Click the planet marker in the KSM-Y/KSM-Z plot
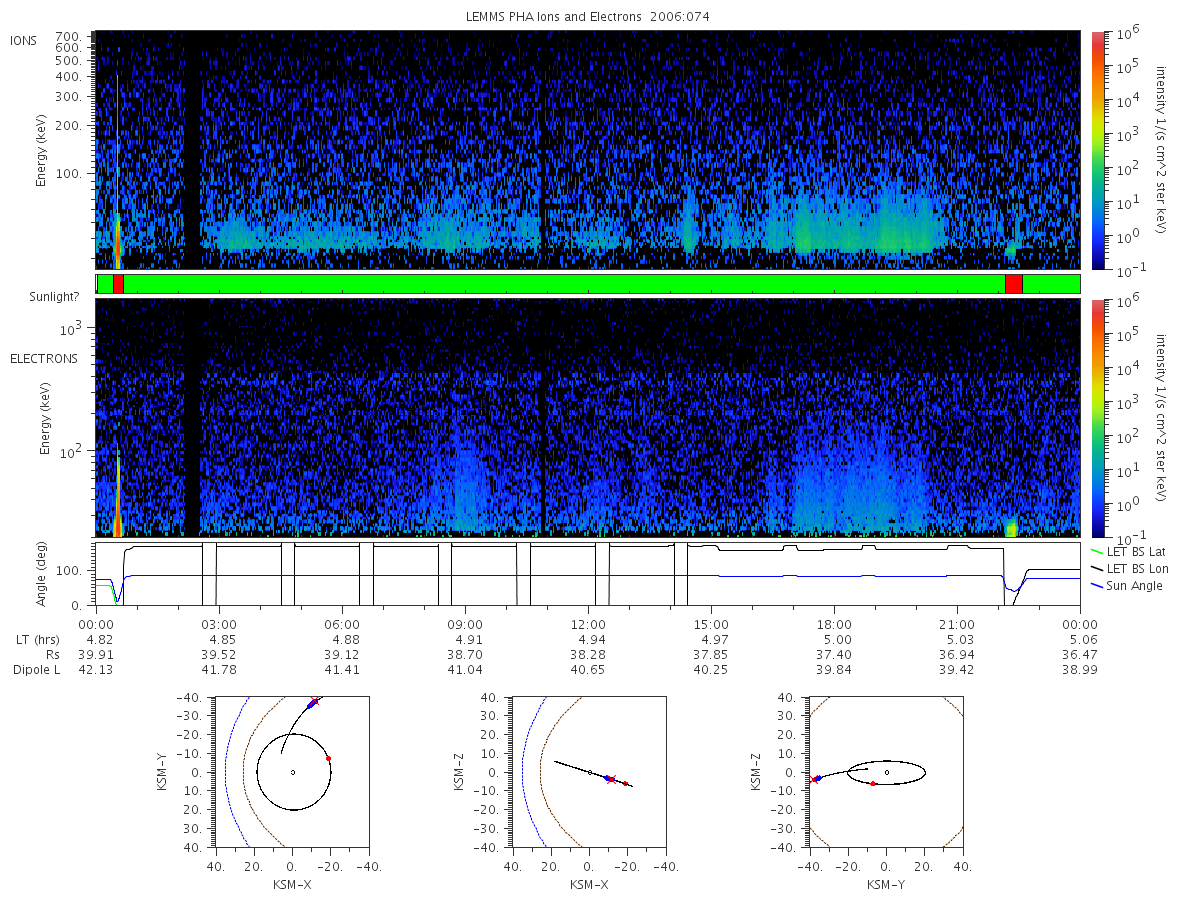 tap(887, 772)
